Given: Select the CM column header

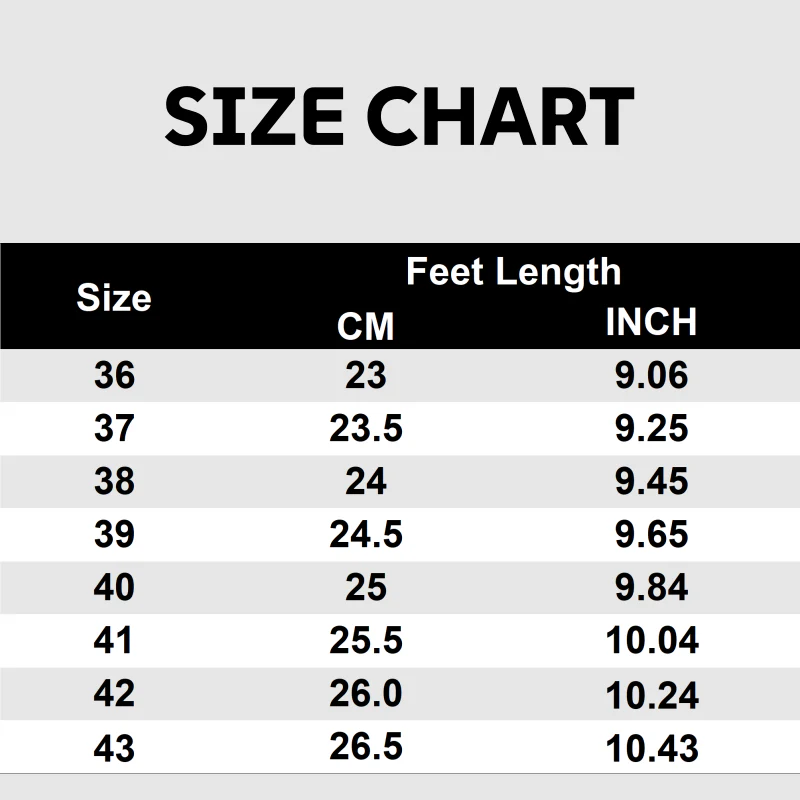Looking at the screenshot, I should [366, 325].
